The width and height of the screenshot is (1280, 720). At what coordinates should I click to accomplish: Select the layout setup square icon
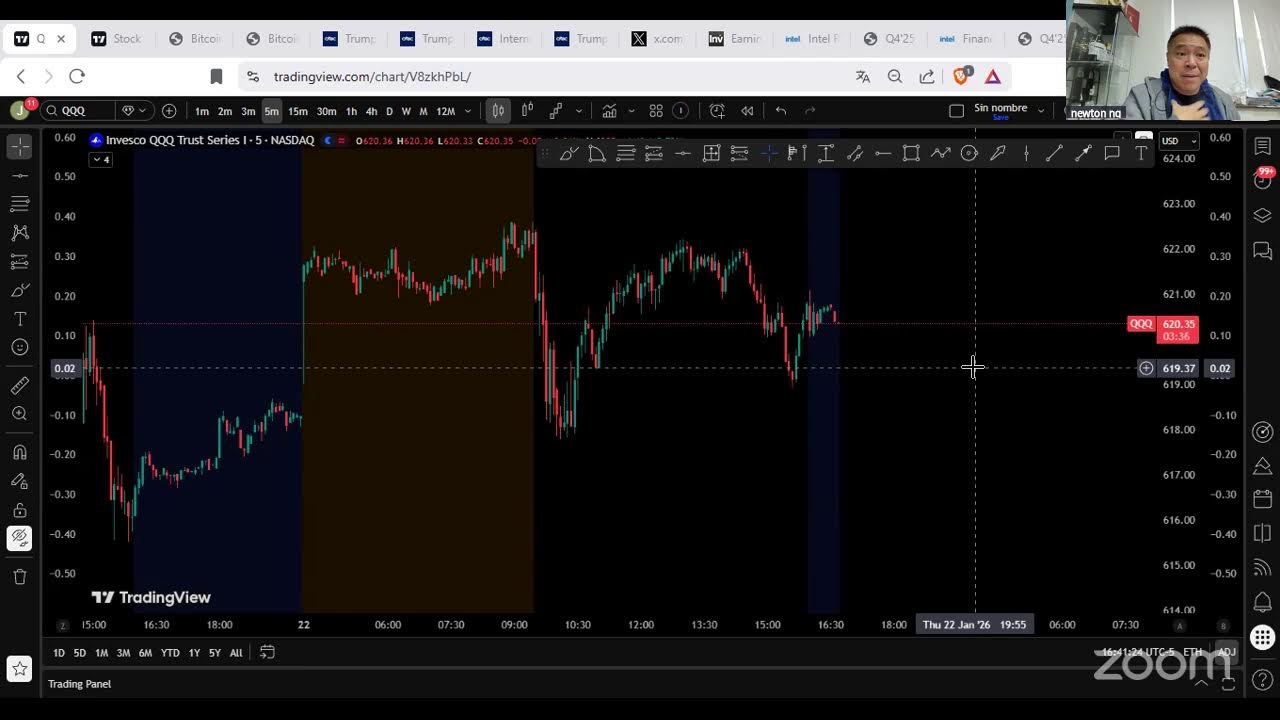click(x=956, y=111)
